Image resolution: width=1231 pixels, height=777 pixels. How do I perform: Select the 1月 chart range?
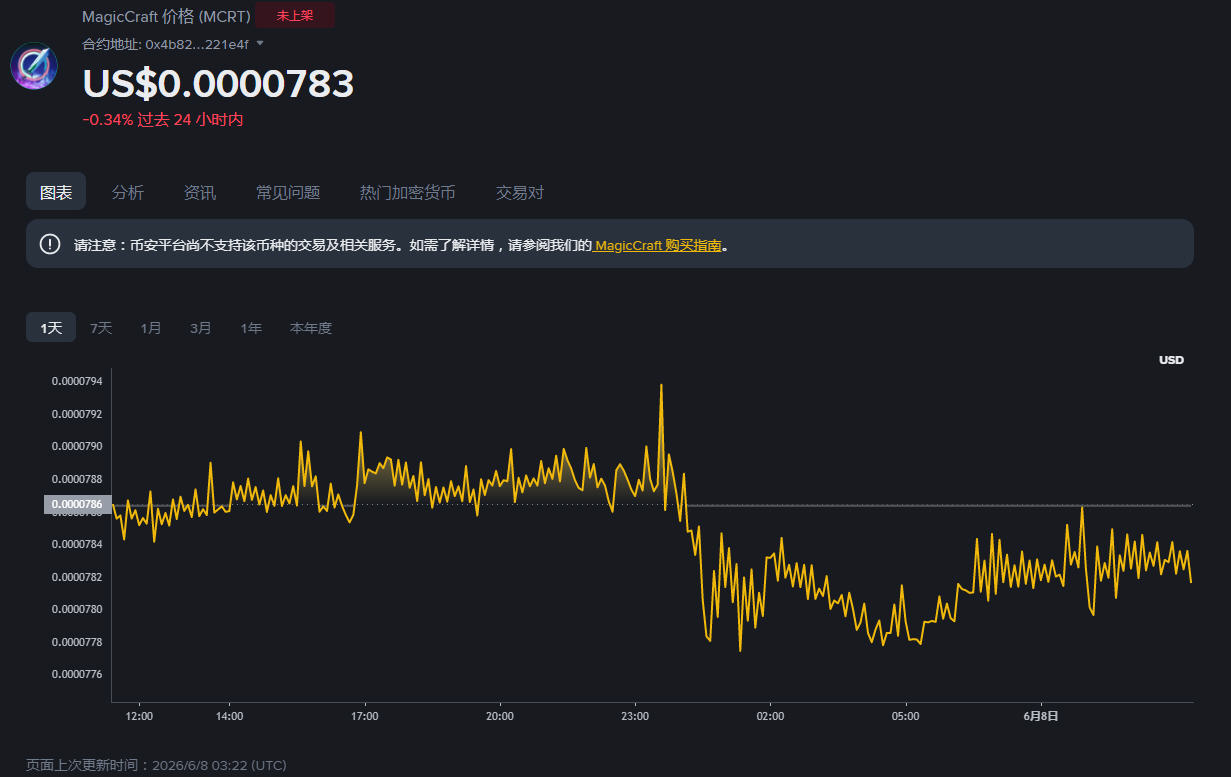[151, 328]
